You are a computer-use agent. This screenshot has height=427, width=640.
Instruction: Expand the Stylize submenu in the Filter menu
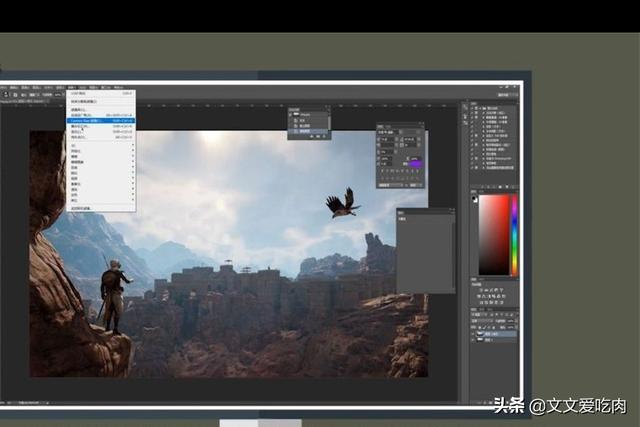(x=101, y=151)
